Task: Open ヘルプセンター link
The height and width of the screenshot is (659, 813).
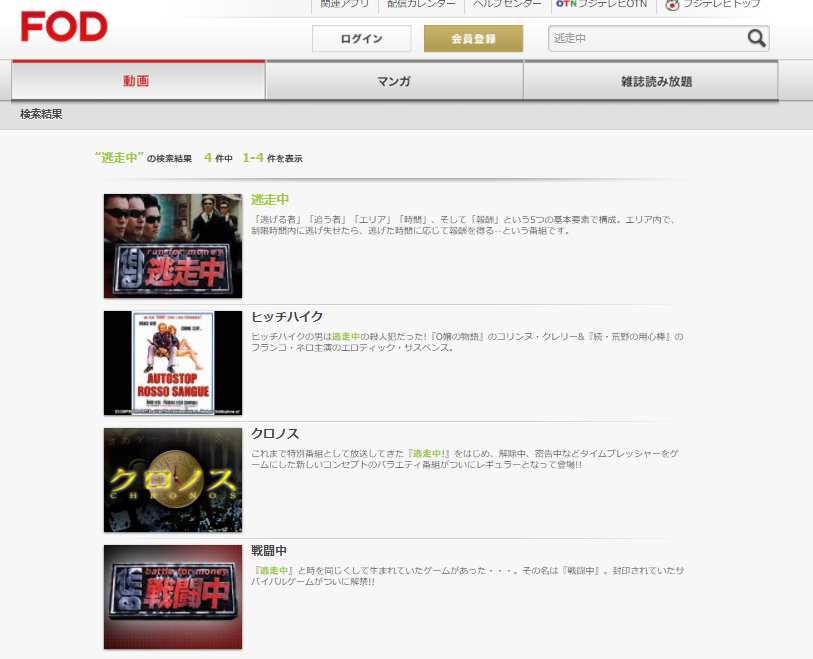Action: click(x=507, y=4)
